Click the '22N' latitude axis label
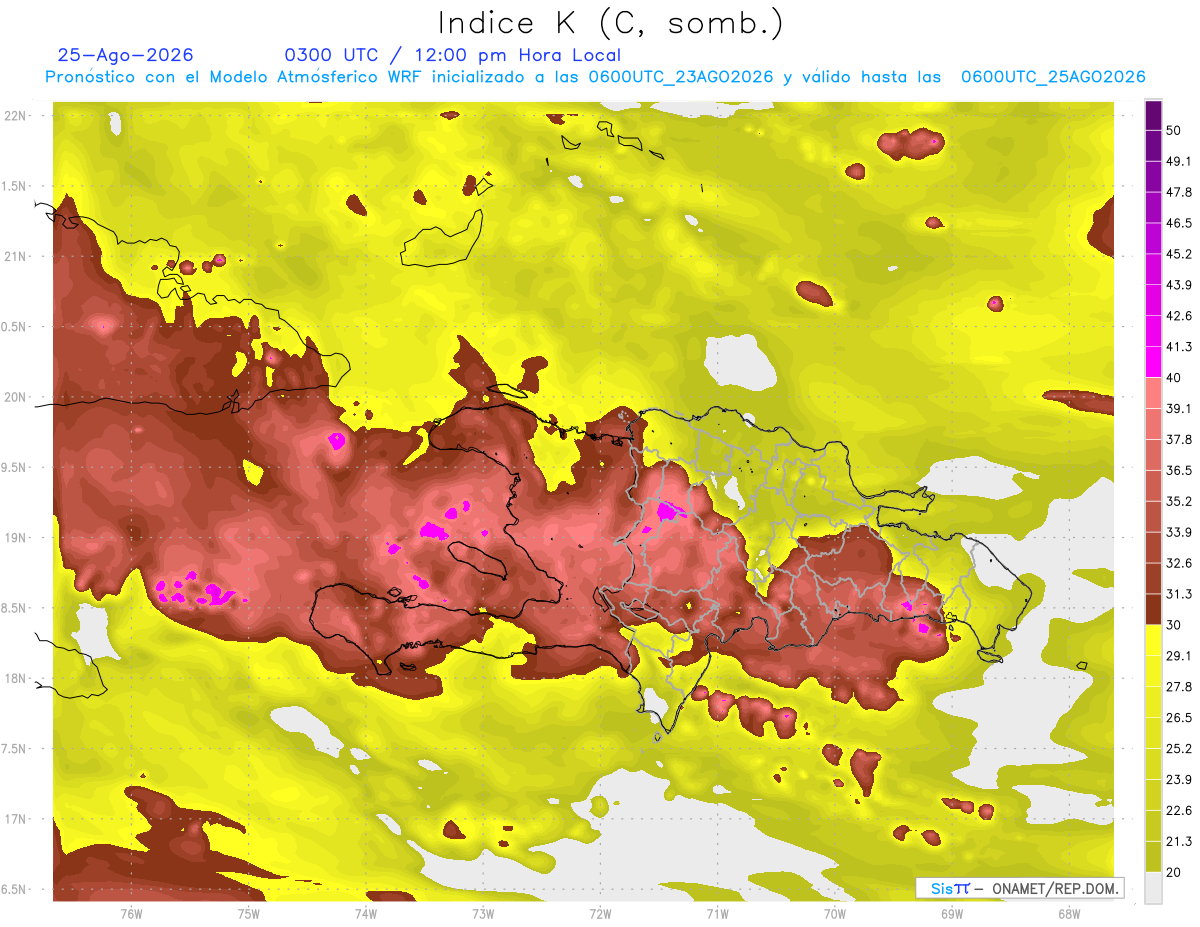1200x927 pixels. pos(15,115)
